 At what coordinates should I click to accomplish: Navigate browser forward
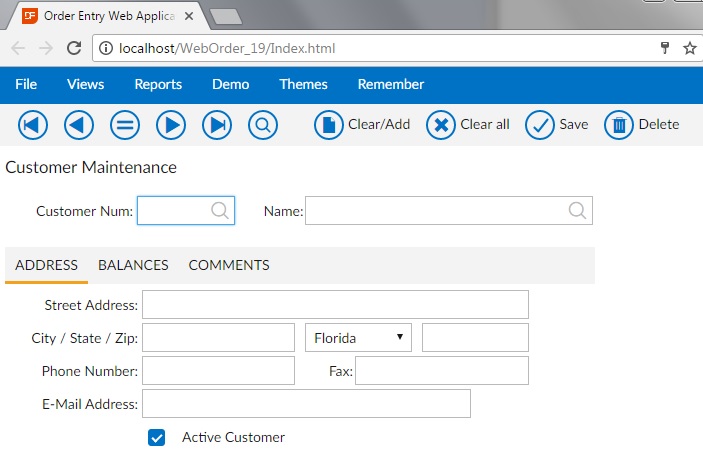[x=46, y=48]
